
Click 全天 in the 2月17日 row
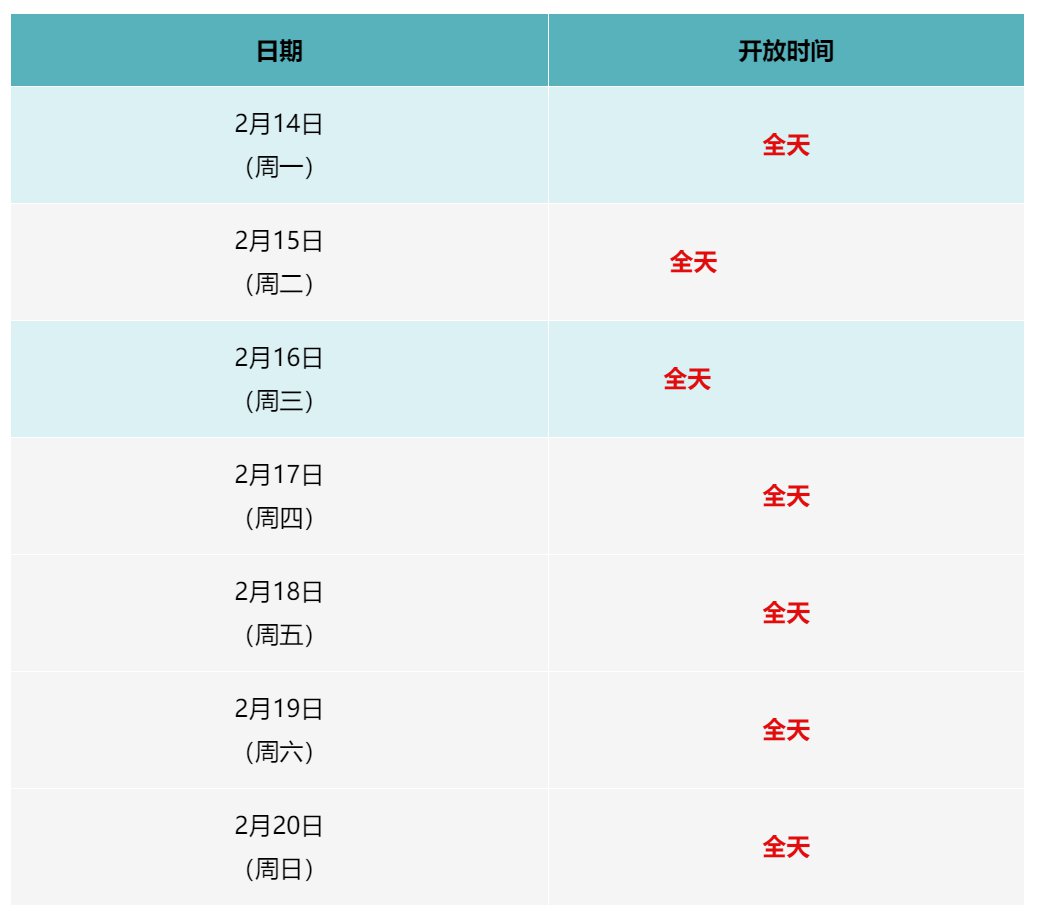pyautogui.click(x=786, y=496)
